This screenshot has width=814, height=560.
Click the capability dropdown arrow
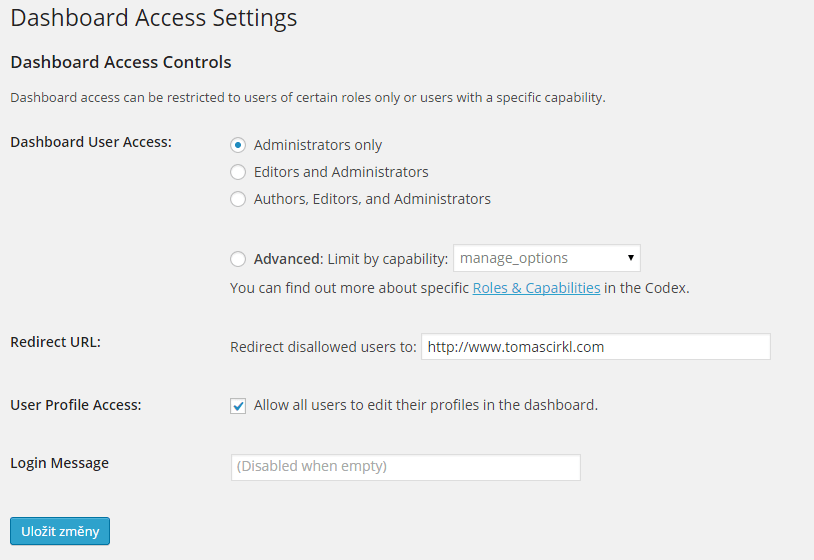click(x=630, y=258)
